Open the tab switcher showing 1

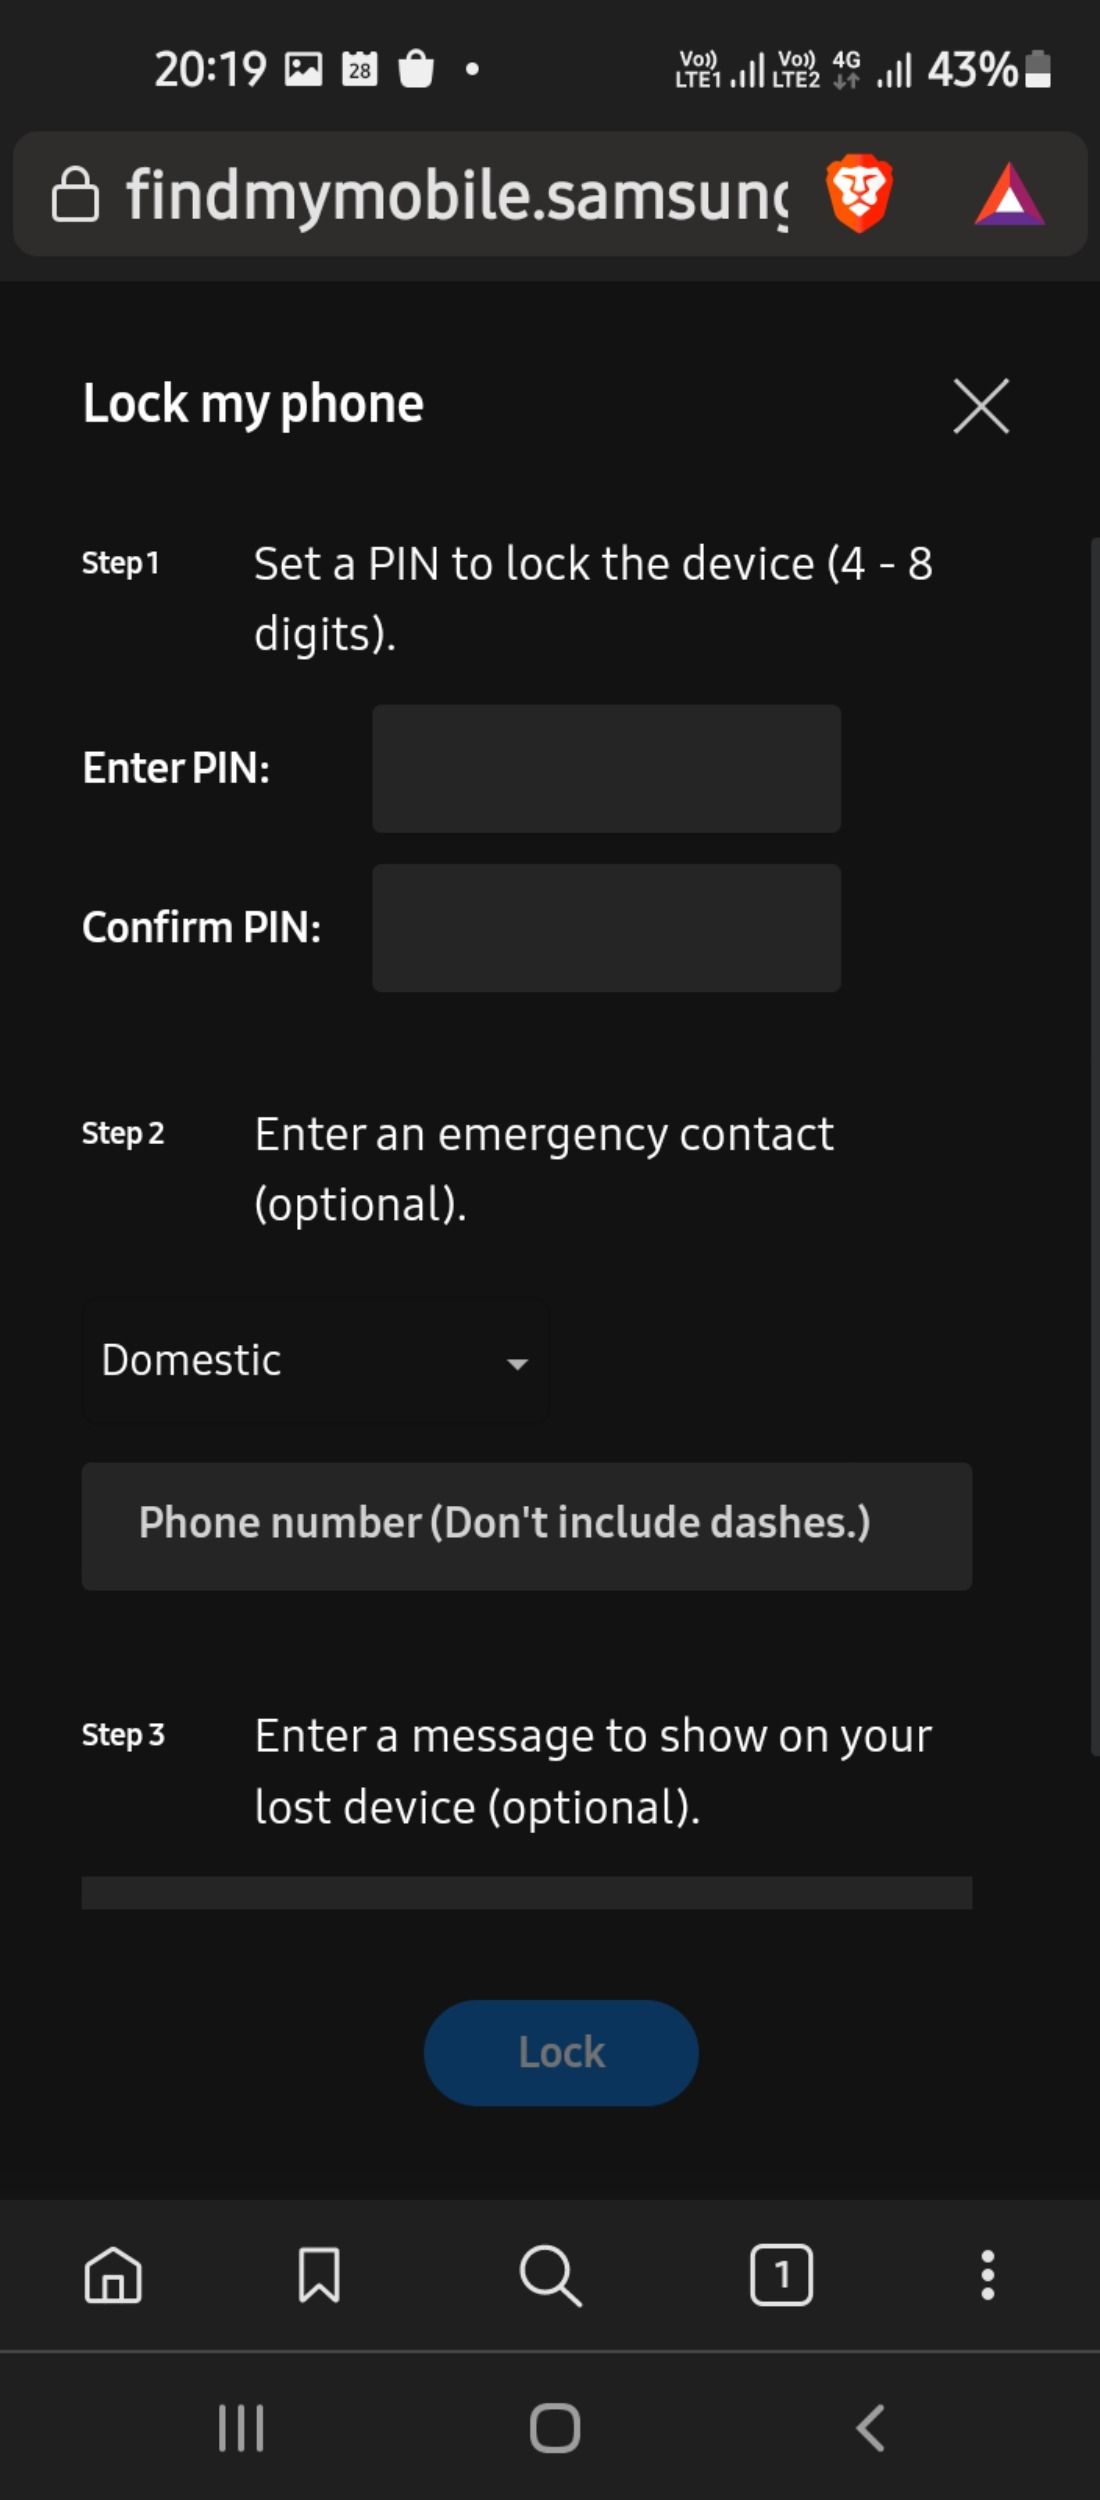pos(781,2275)
